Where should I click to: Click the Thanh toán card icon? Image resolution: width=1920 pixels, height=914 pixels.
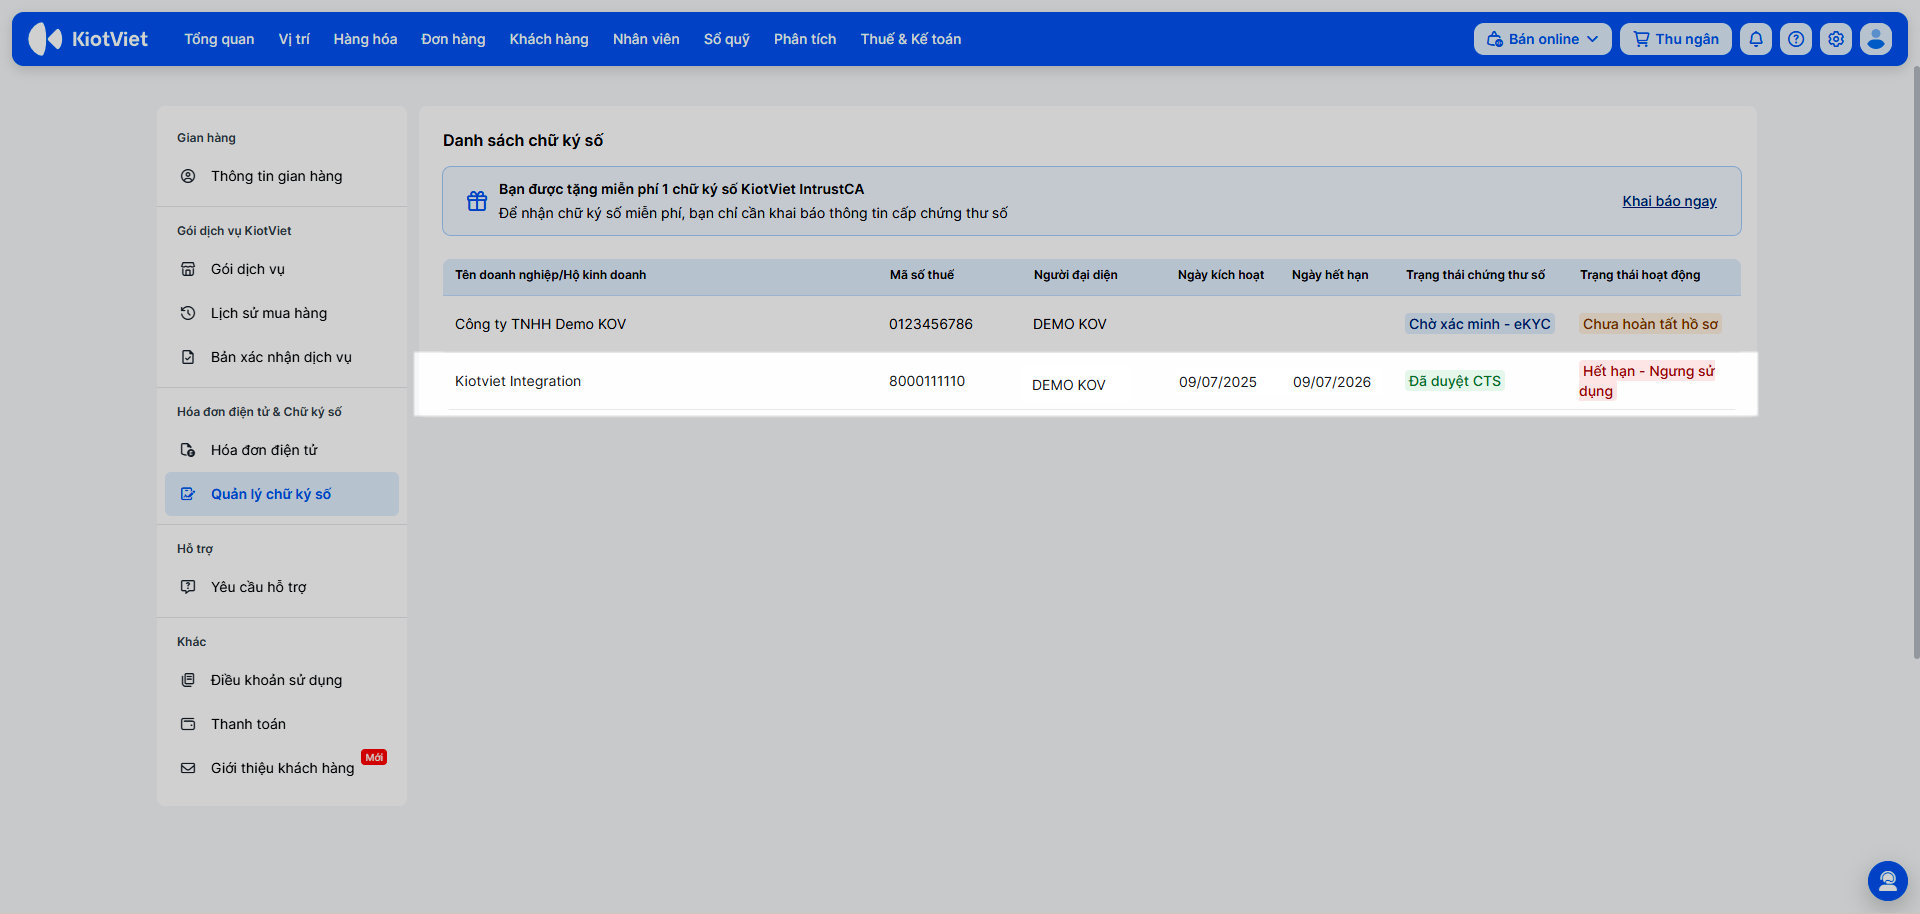[188, 724]
